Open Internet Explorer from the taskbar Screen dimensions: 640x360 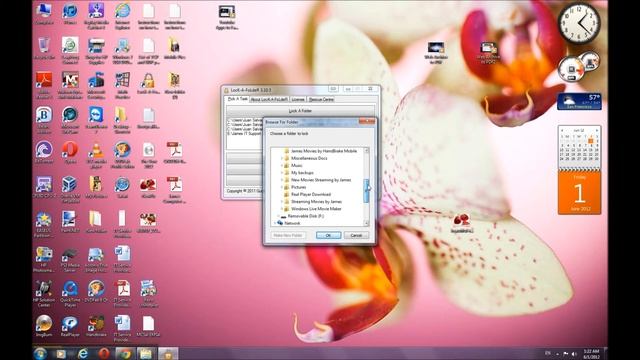coord(82,353)
